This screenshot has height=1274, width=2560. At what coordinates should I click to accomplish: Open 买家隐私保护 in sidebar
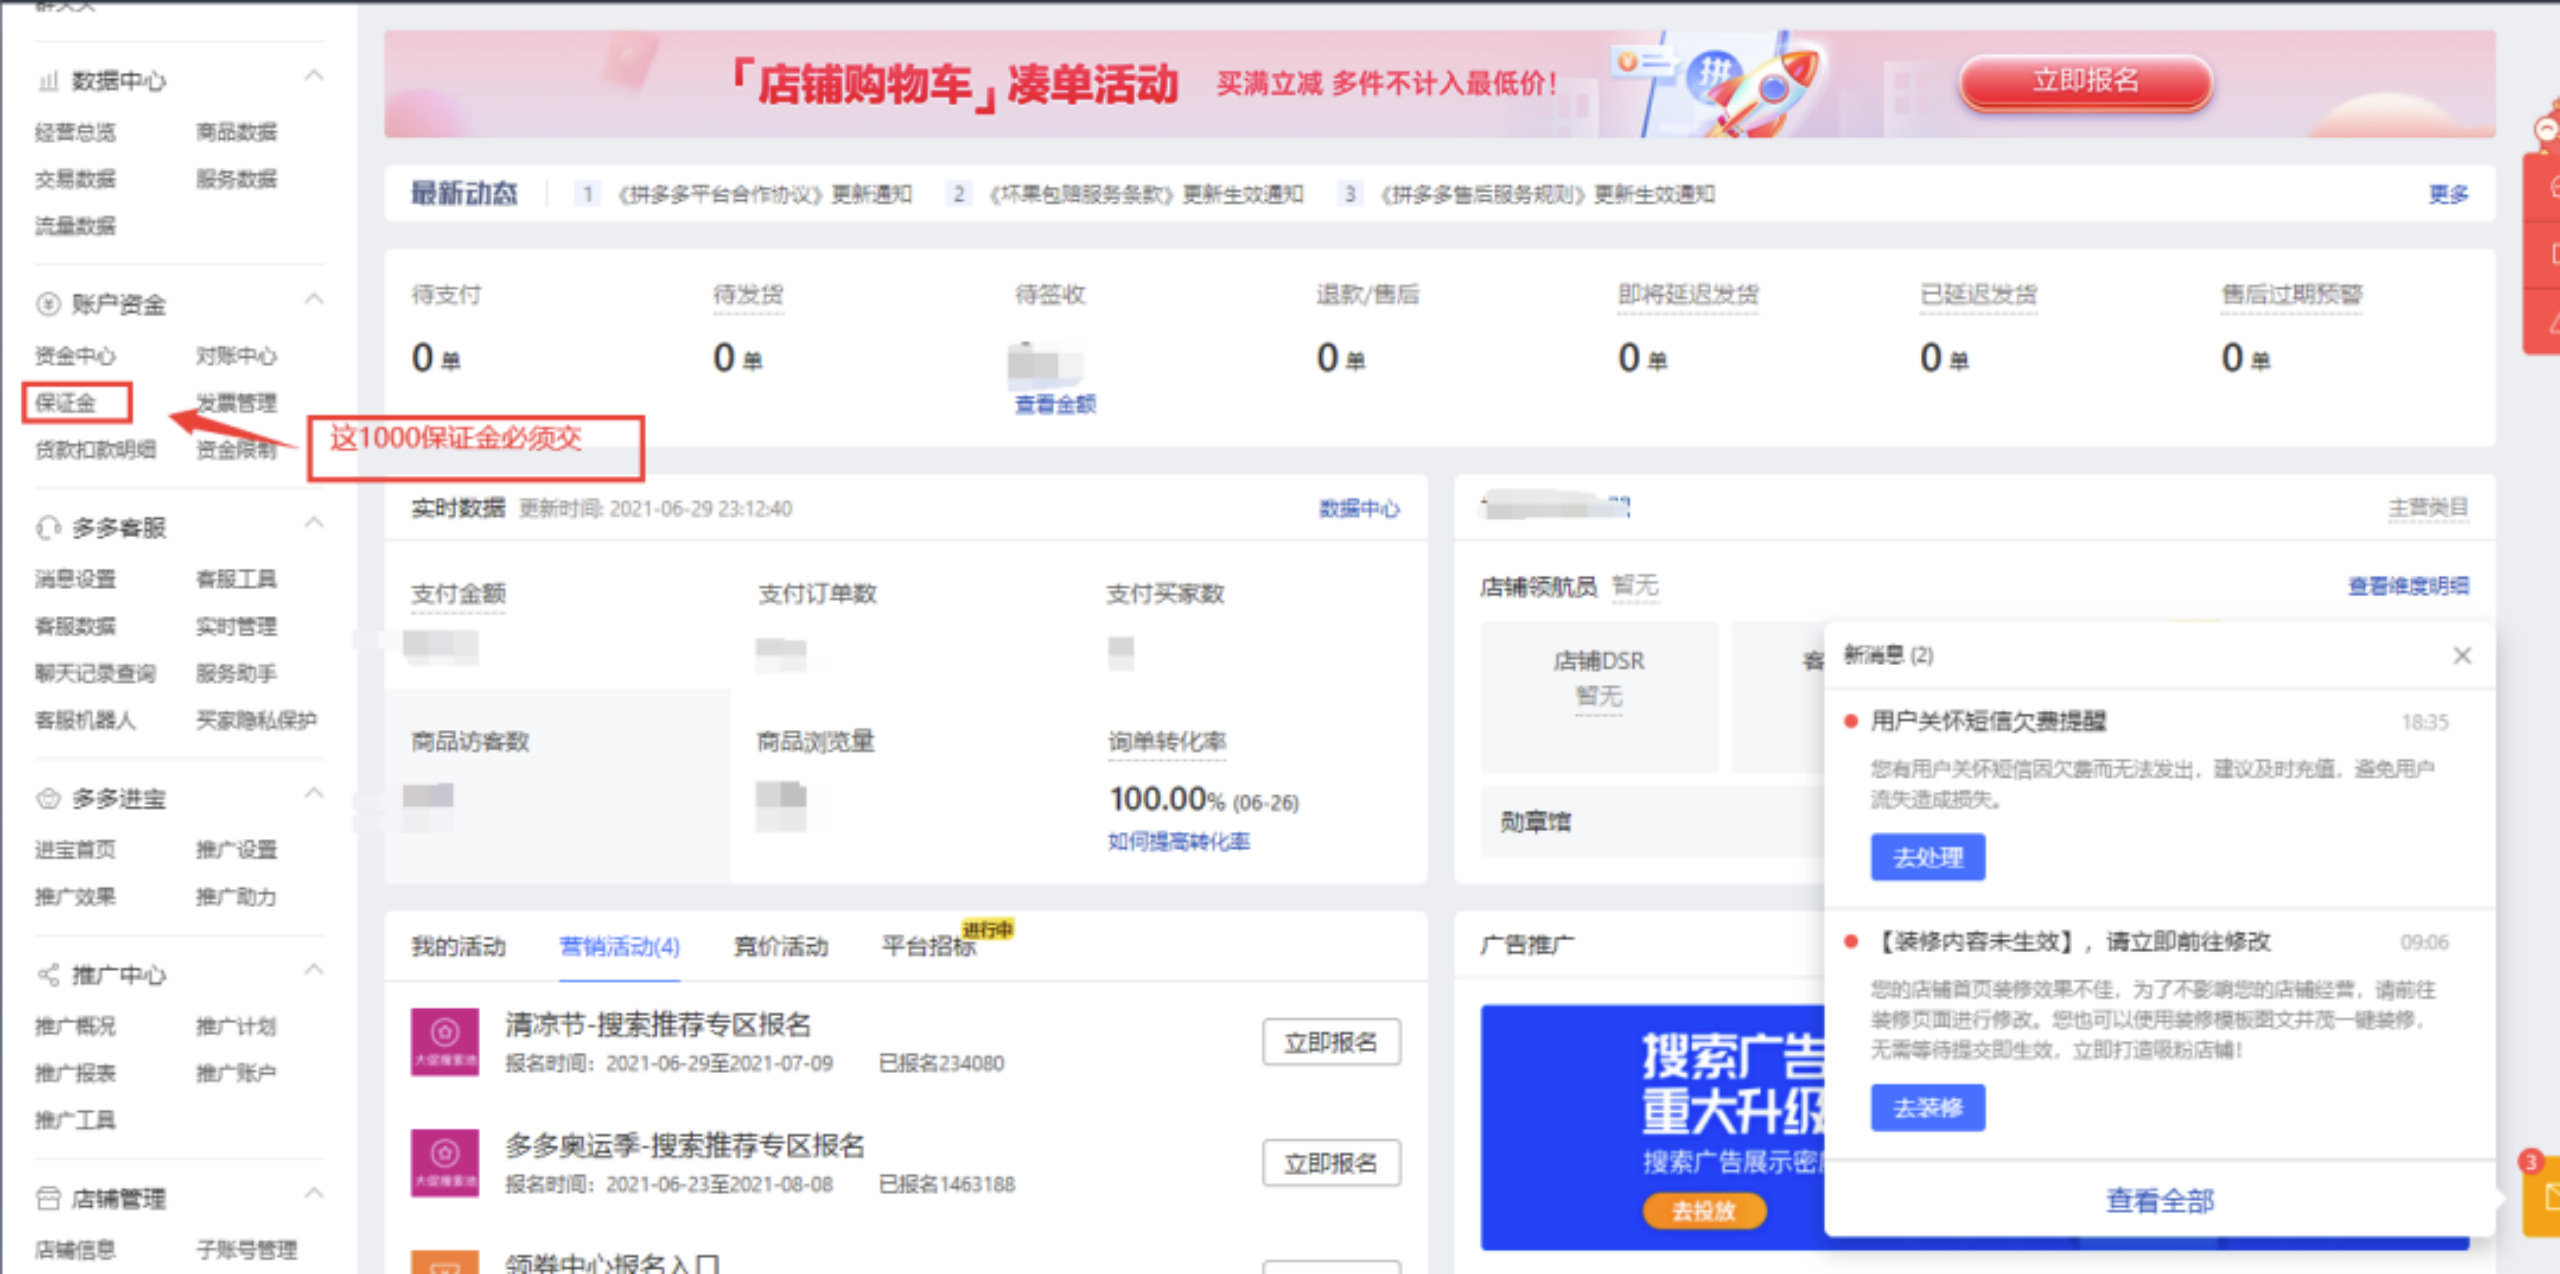(256, 719)
